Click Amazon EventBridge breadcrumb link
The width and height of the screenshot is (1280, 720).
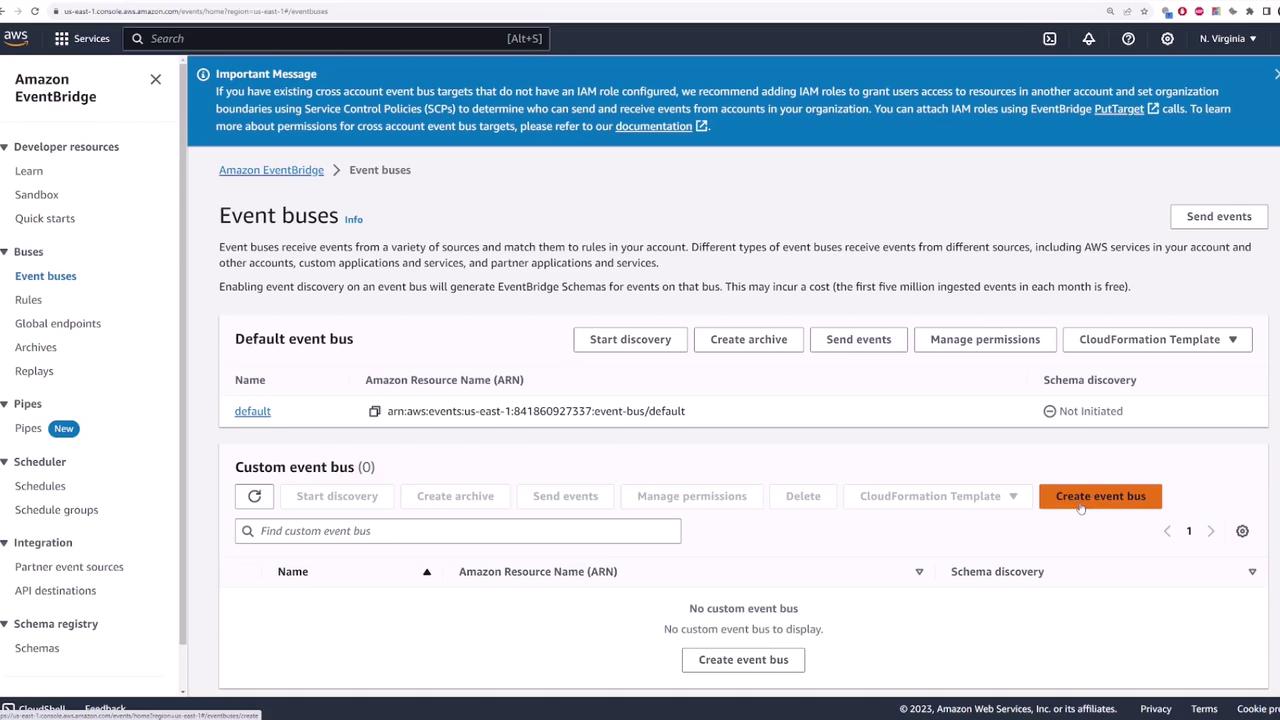click(271, 170)
